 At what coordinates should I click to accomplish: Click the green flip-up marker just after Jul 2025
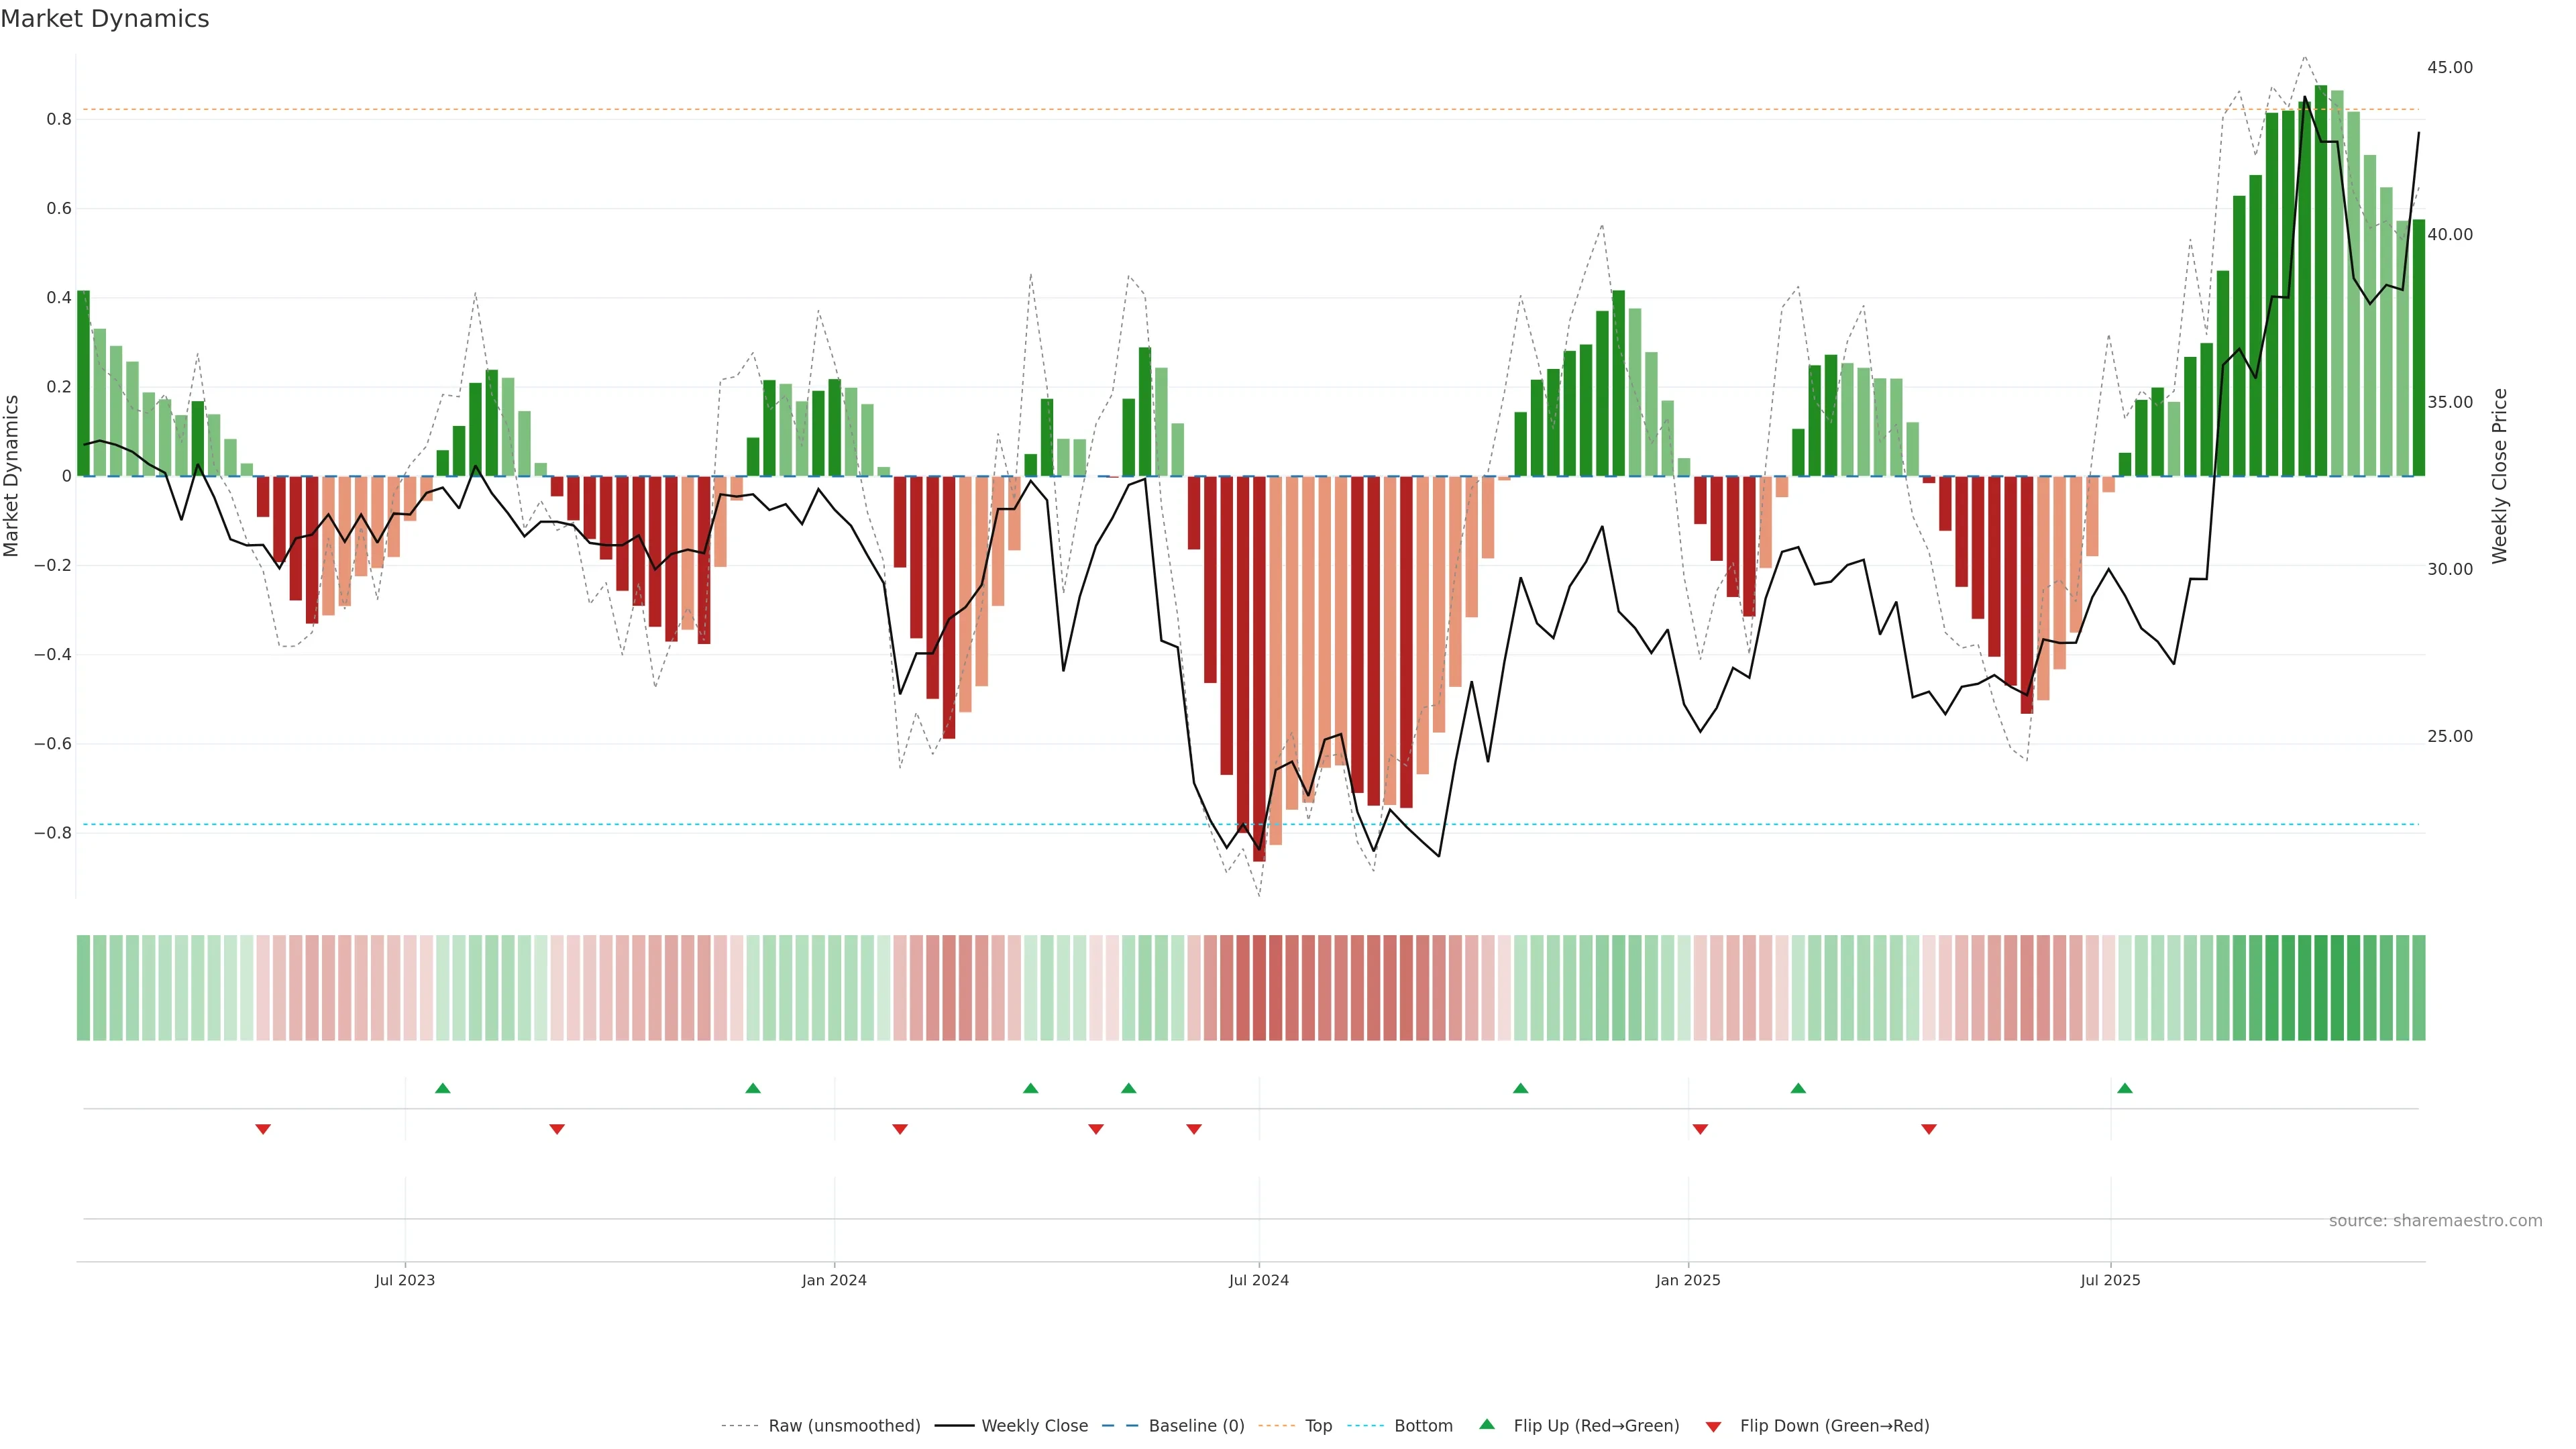(x=2125, y=1088)
